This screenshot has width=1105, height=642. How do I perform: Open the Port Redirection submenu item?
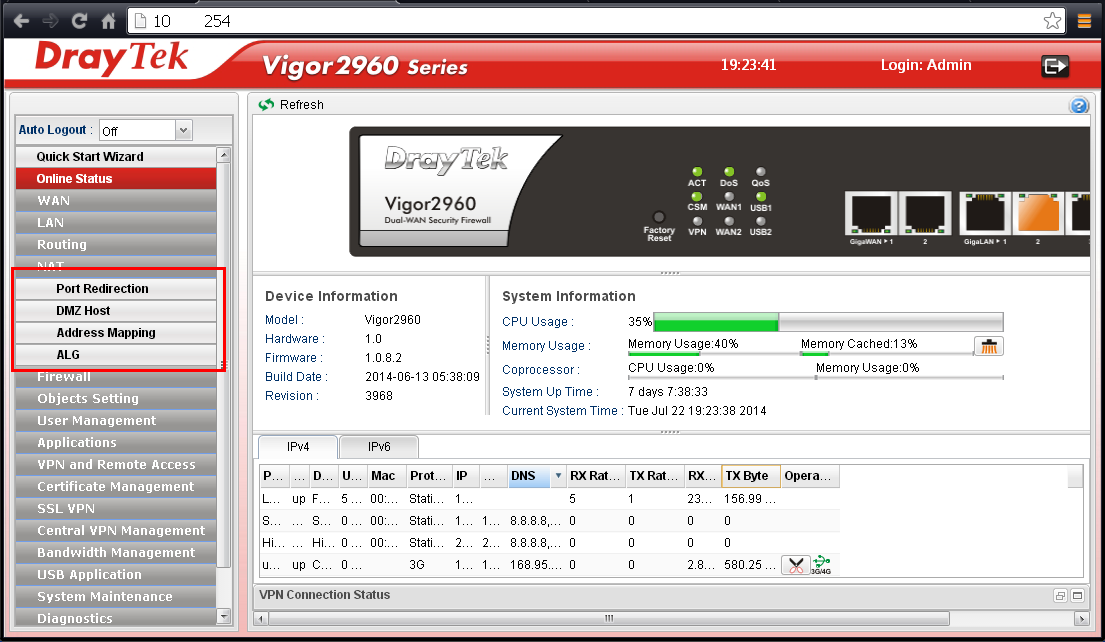116,289
